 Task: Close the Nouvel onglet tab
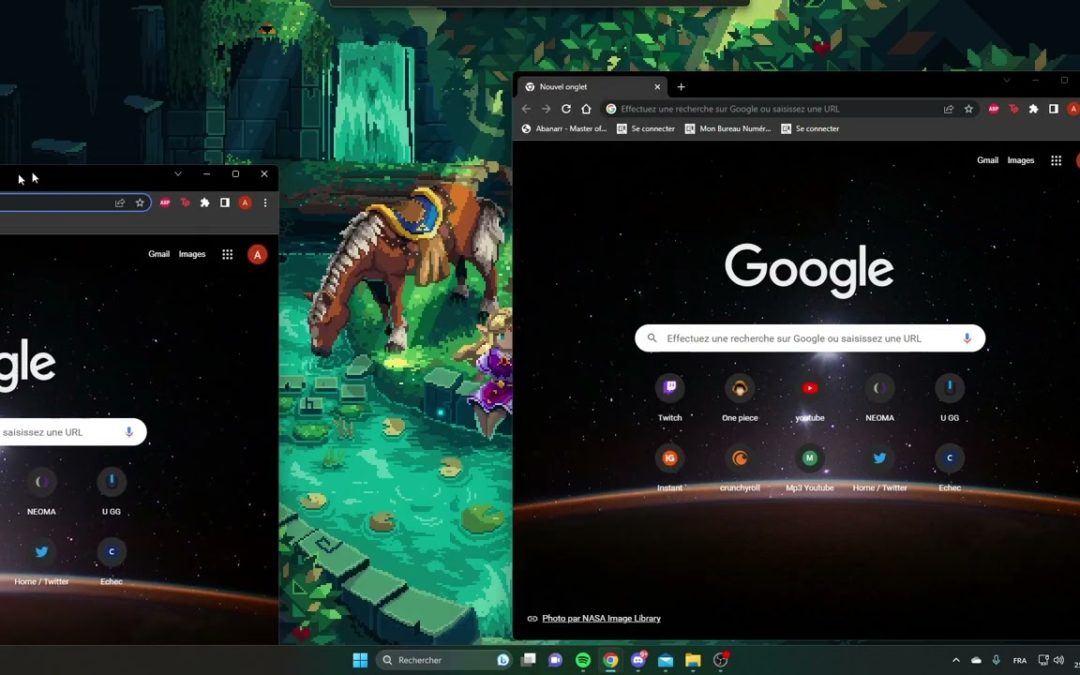[657, 87]
